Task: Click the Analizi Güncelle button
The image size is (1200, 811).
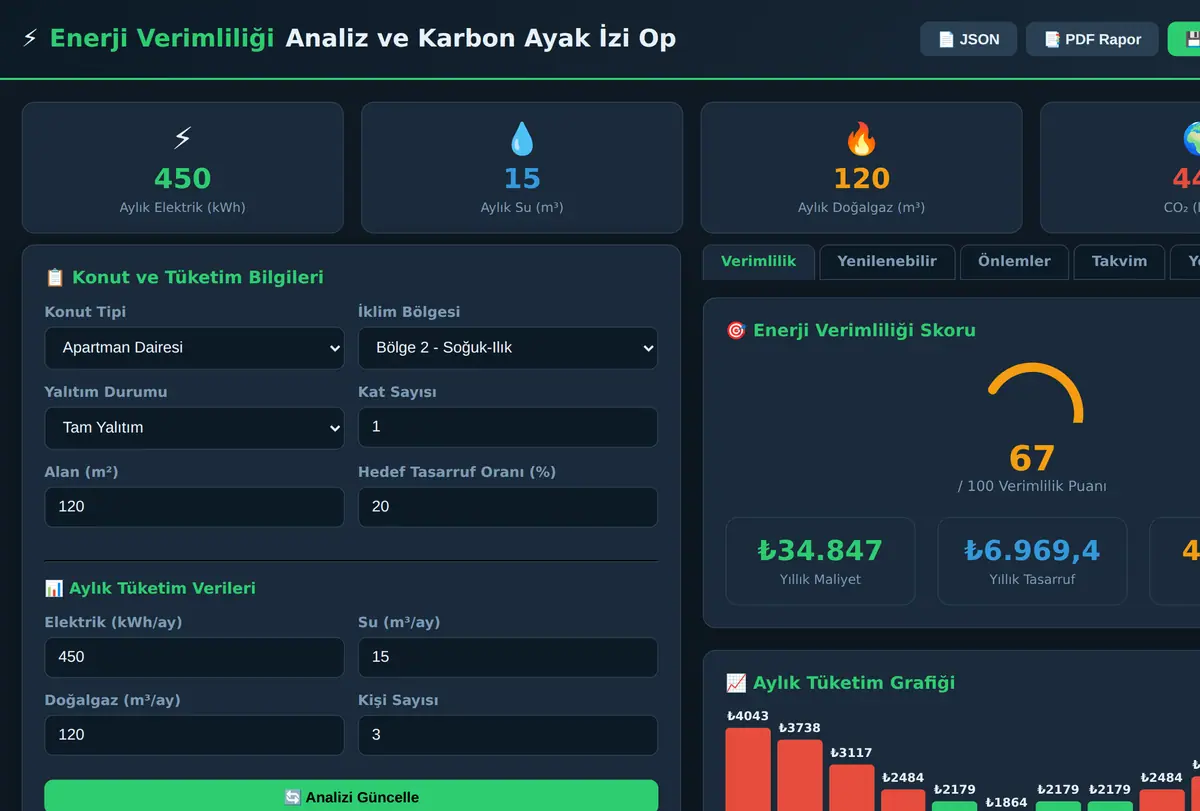Action: click(351, 797)
